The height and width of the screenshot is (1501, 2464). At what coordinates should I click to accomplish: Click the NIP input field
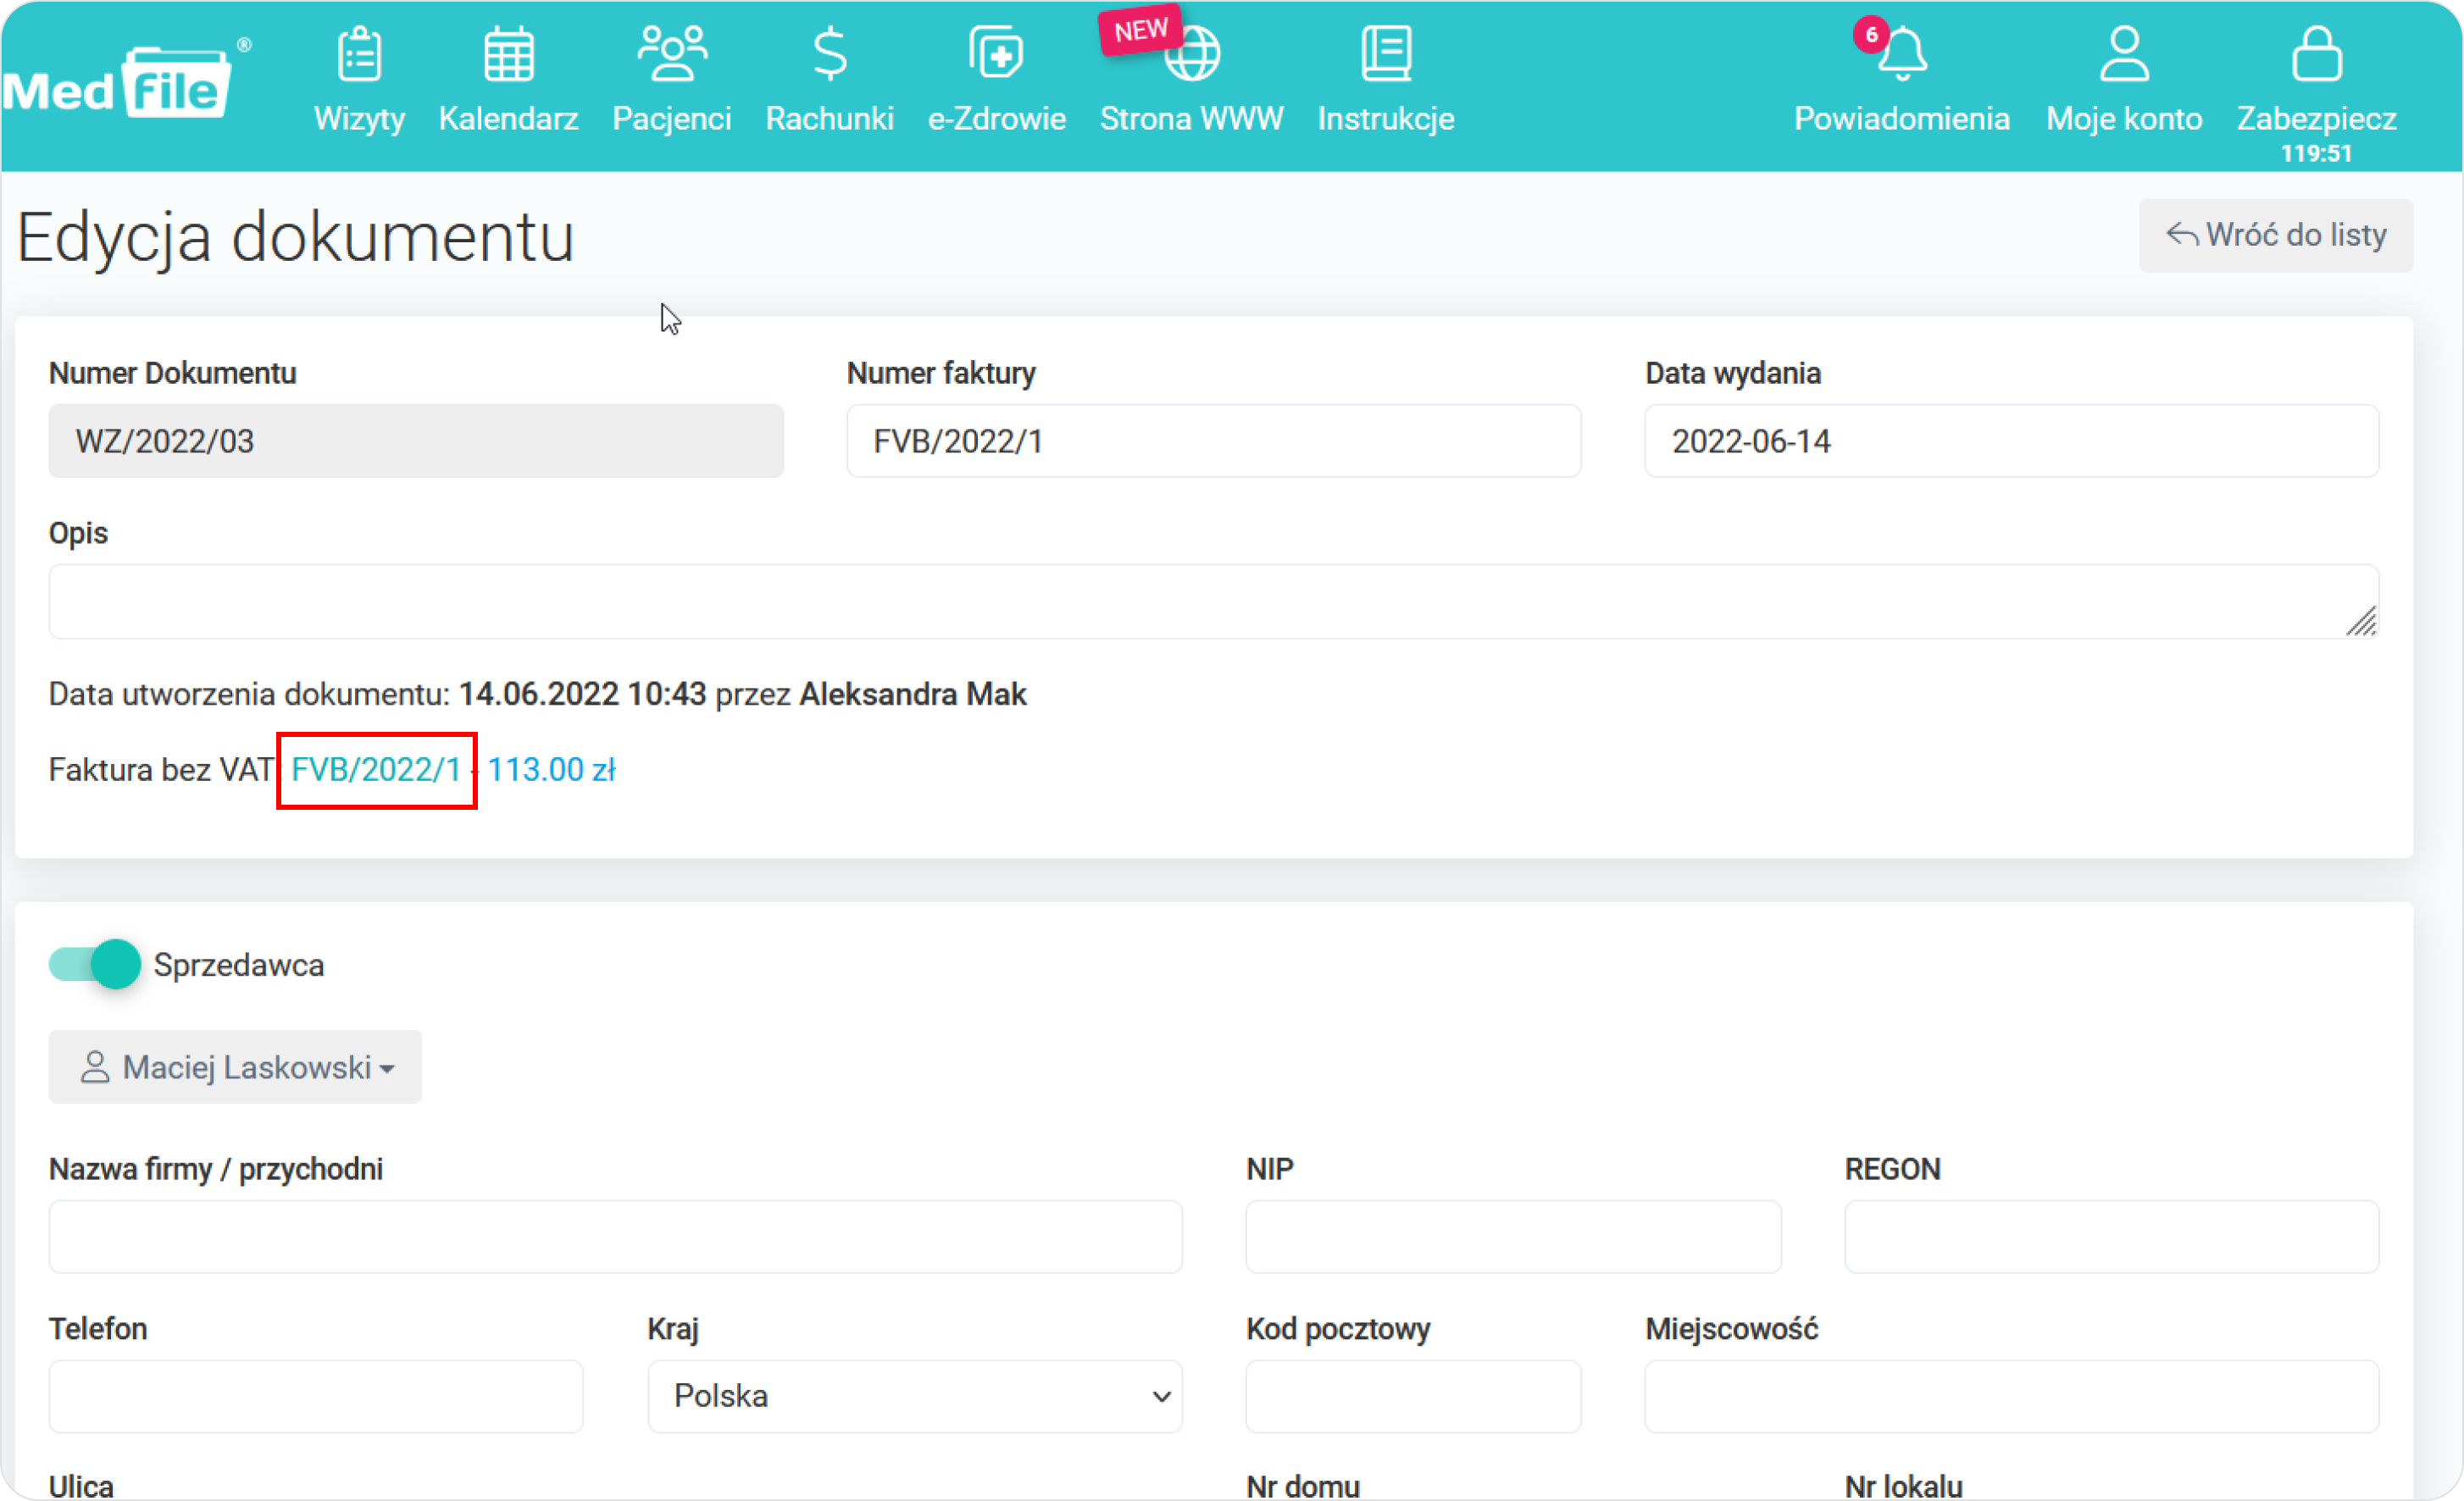pos(1513,1237)
